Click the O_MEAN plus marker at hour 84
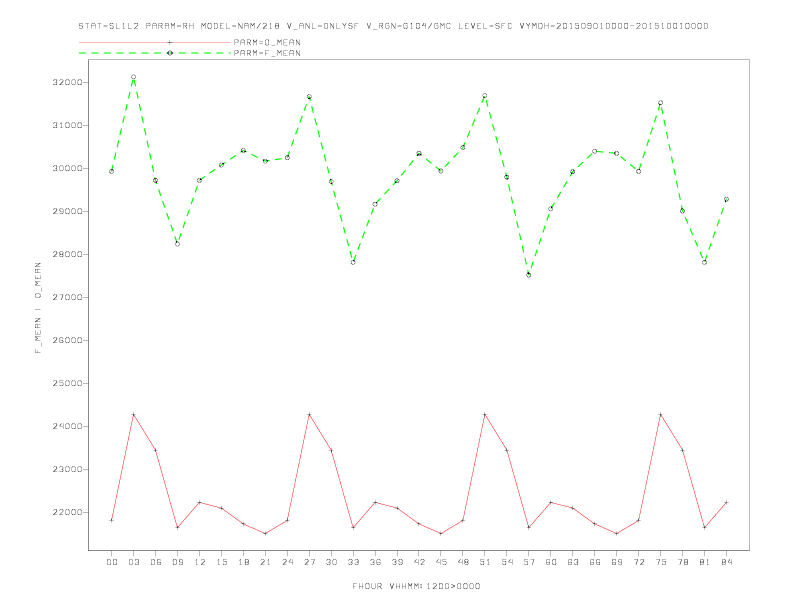792x612 pixels. [x=726, y=502]
